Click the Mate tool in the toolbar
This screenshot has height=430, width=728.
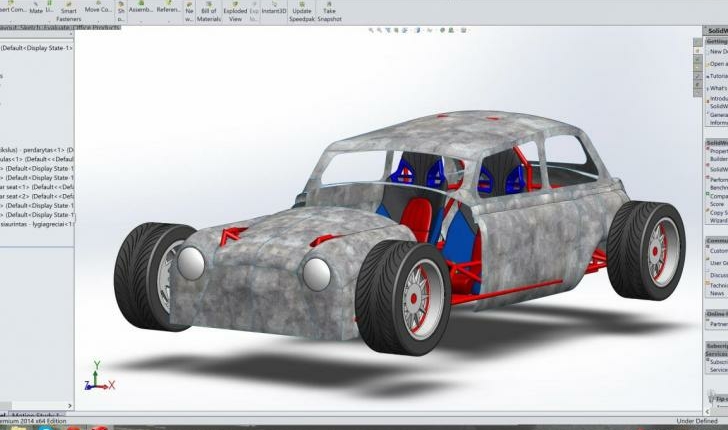[36, 9]
